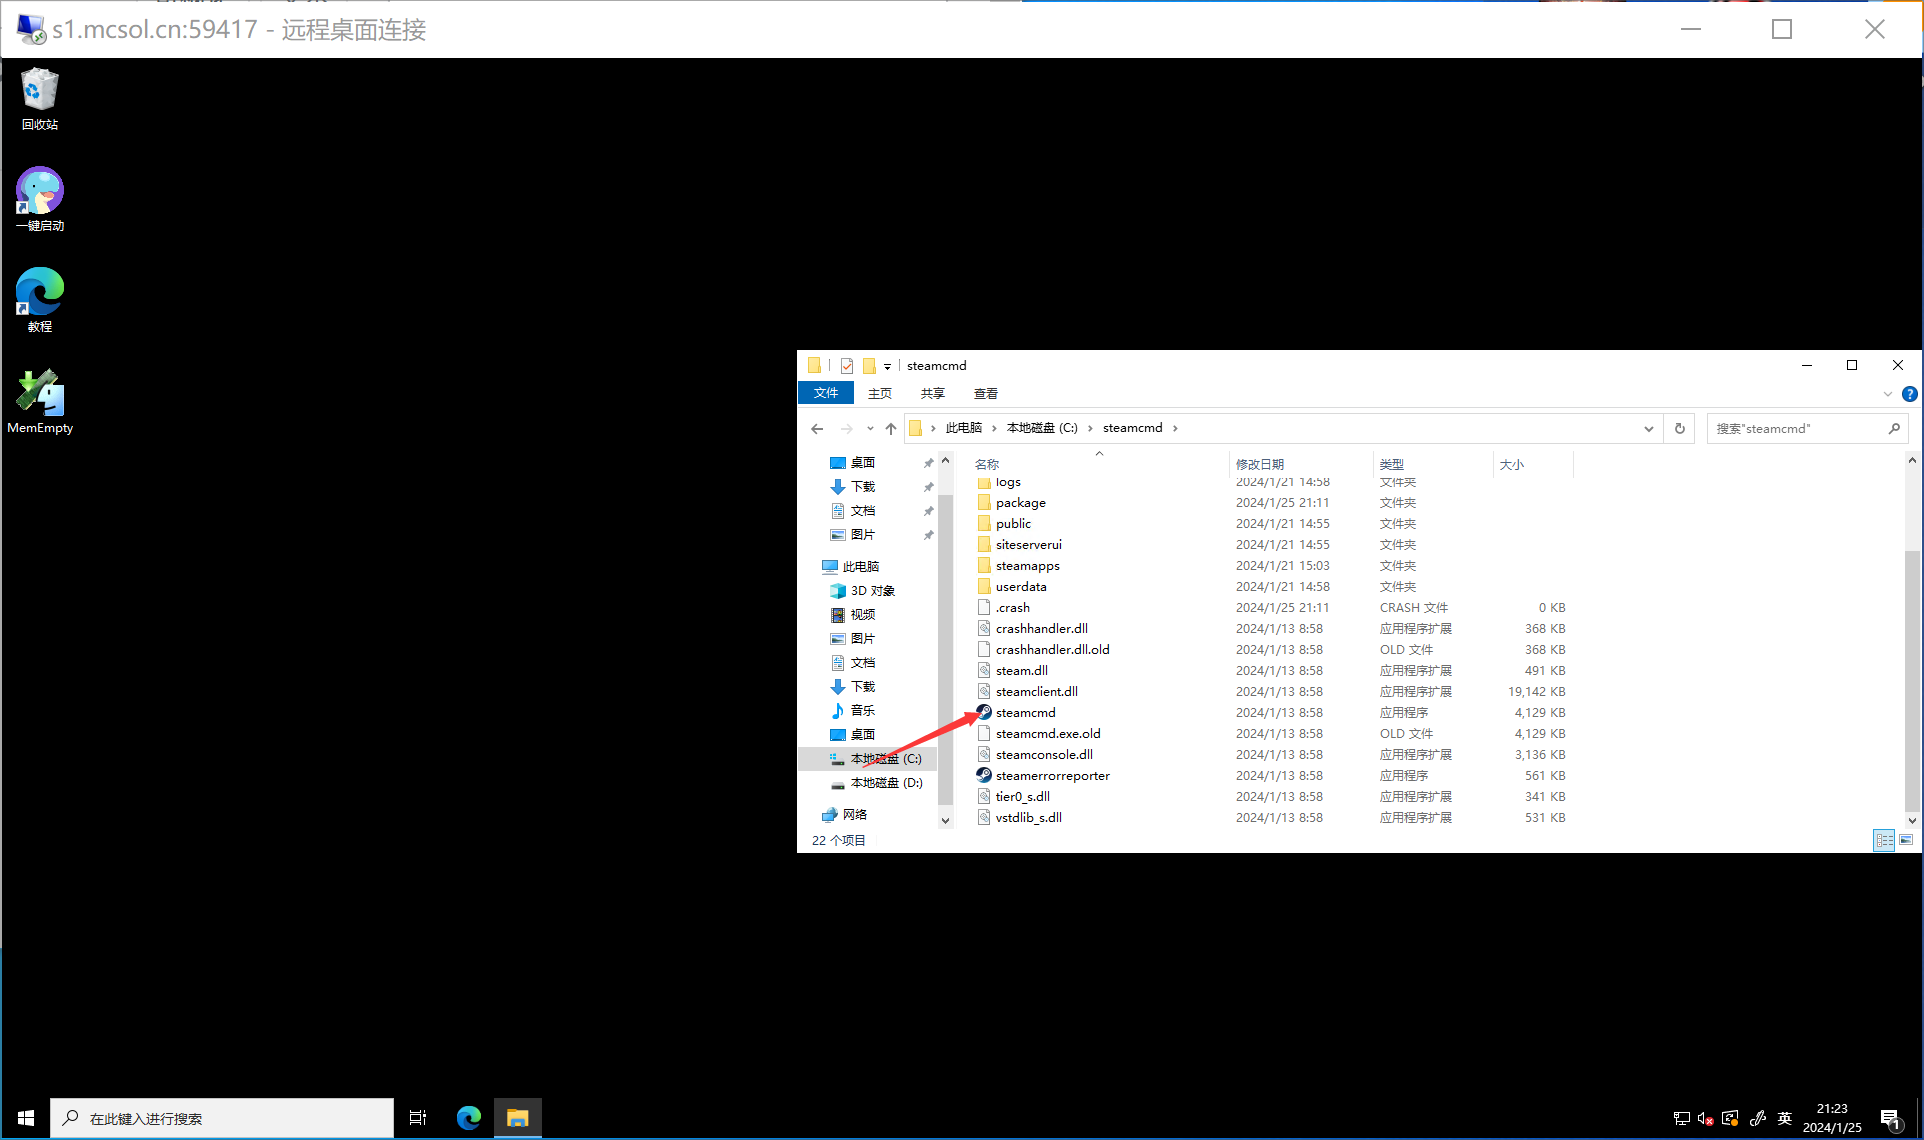This screenshot has width=1924, height=1140.
Task: Switch to the 主页 ribbon tab
Action: (x=880, y=394)
